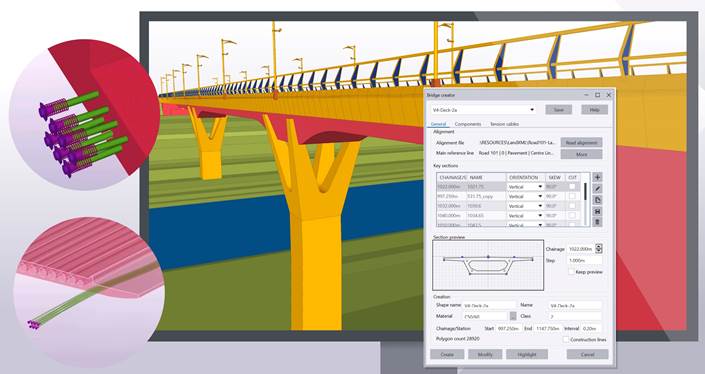Image resolution: width=705 pixels, height=374 pixels.
Task: Tick the Cut checkbox in the 1022.000m row
Action: [x=572, y=187]
